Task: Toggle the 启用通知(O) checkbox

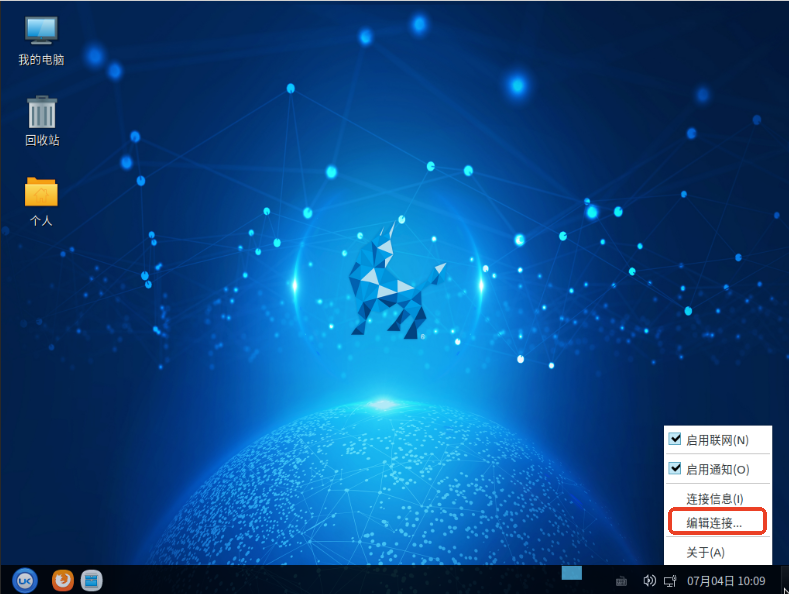Action: pos(675,469)
